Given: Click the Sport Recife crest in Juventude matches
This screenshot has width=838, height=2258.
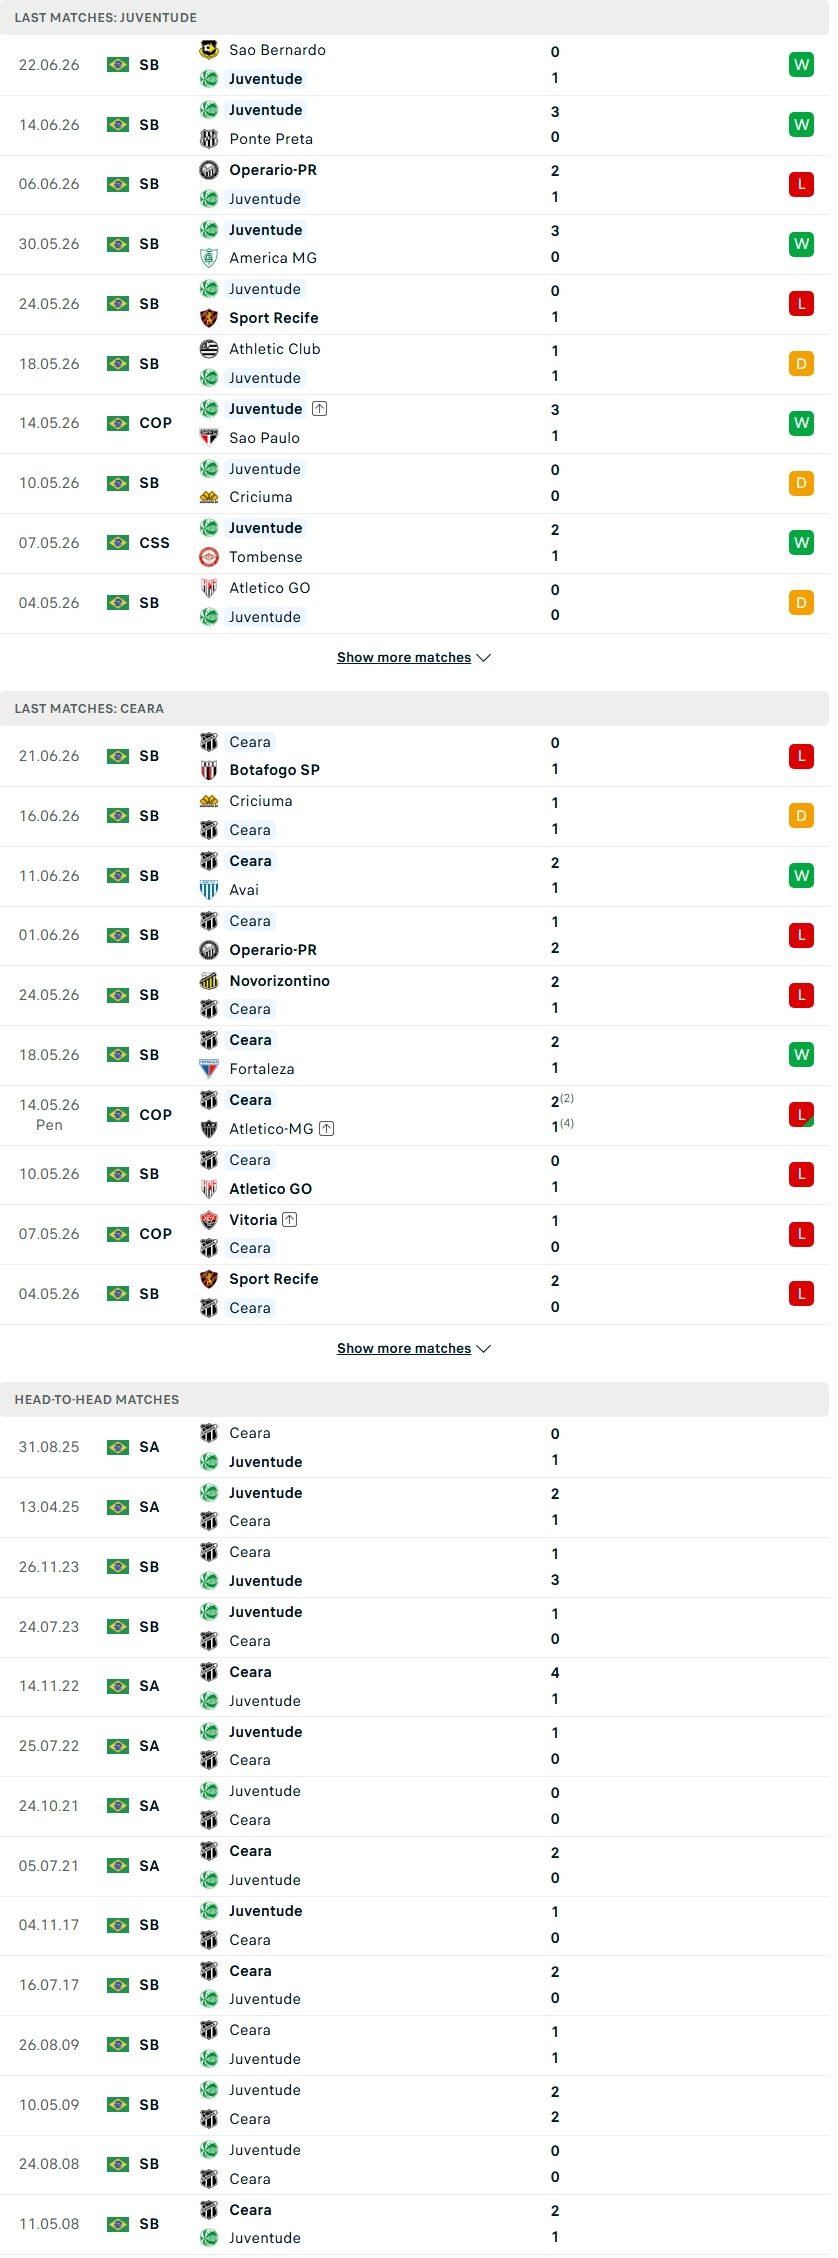Looking at the screenshot, I should (209, 318).
